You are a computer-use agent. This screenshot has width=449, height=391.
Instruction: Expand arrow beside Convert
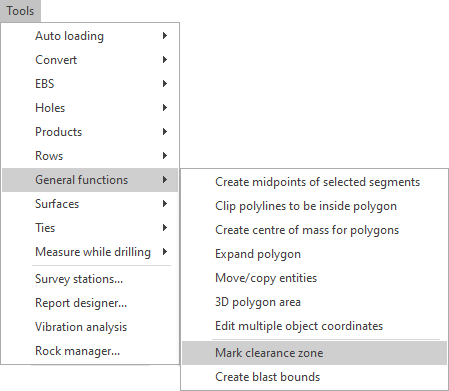165,60
